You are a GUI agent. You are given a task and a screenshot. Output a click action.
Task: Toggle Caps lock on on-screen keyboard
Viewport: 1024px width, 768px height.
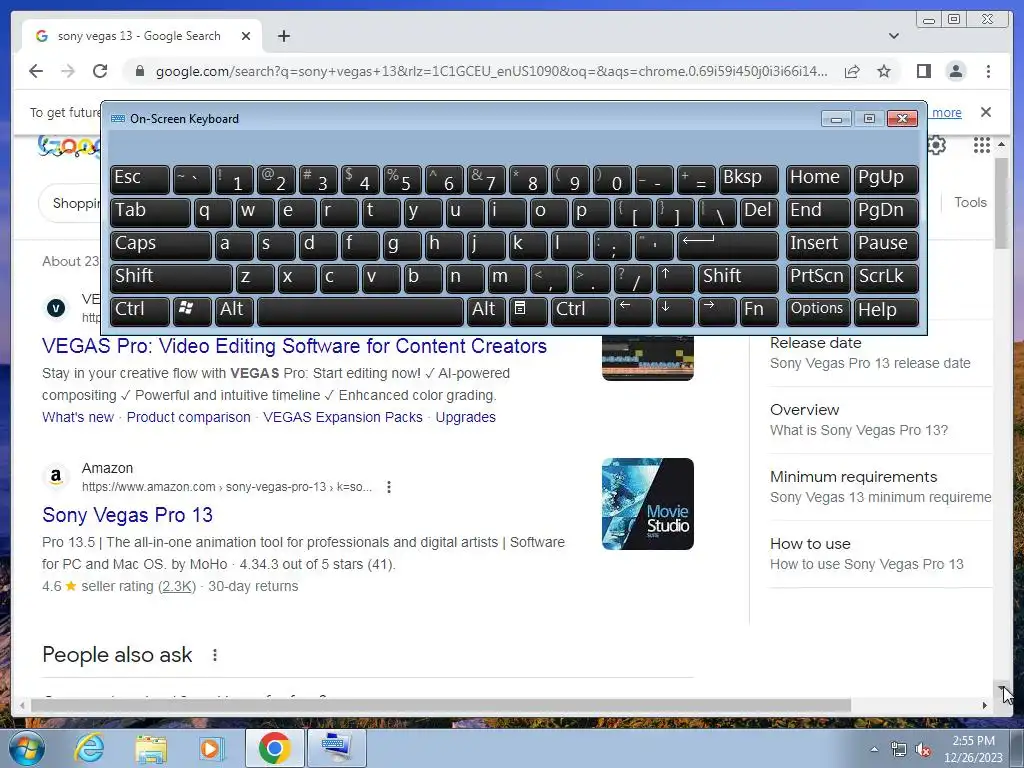160,245
